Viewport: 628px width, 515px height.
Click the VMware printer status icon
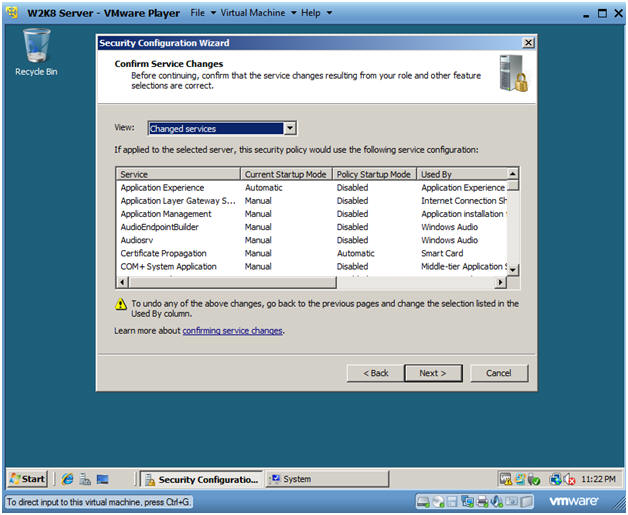pos(483,501)
